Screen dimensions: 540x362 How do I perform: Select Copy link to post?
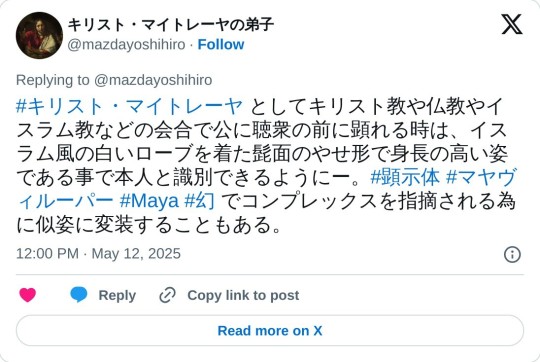point(243,296)
